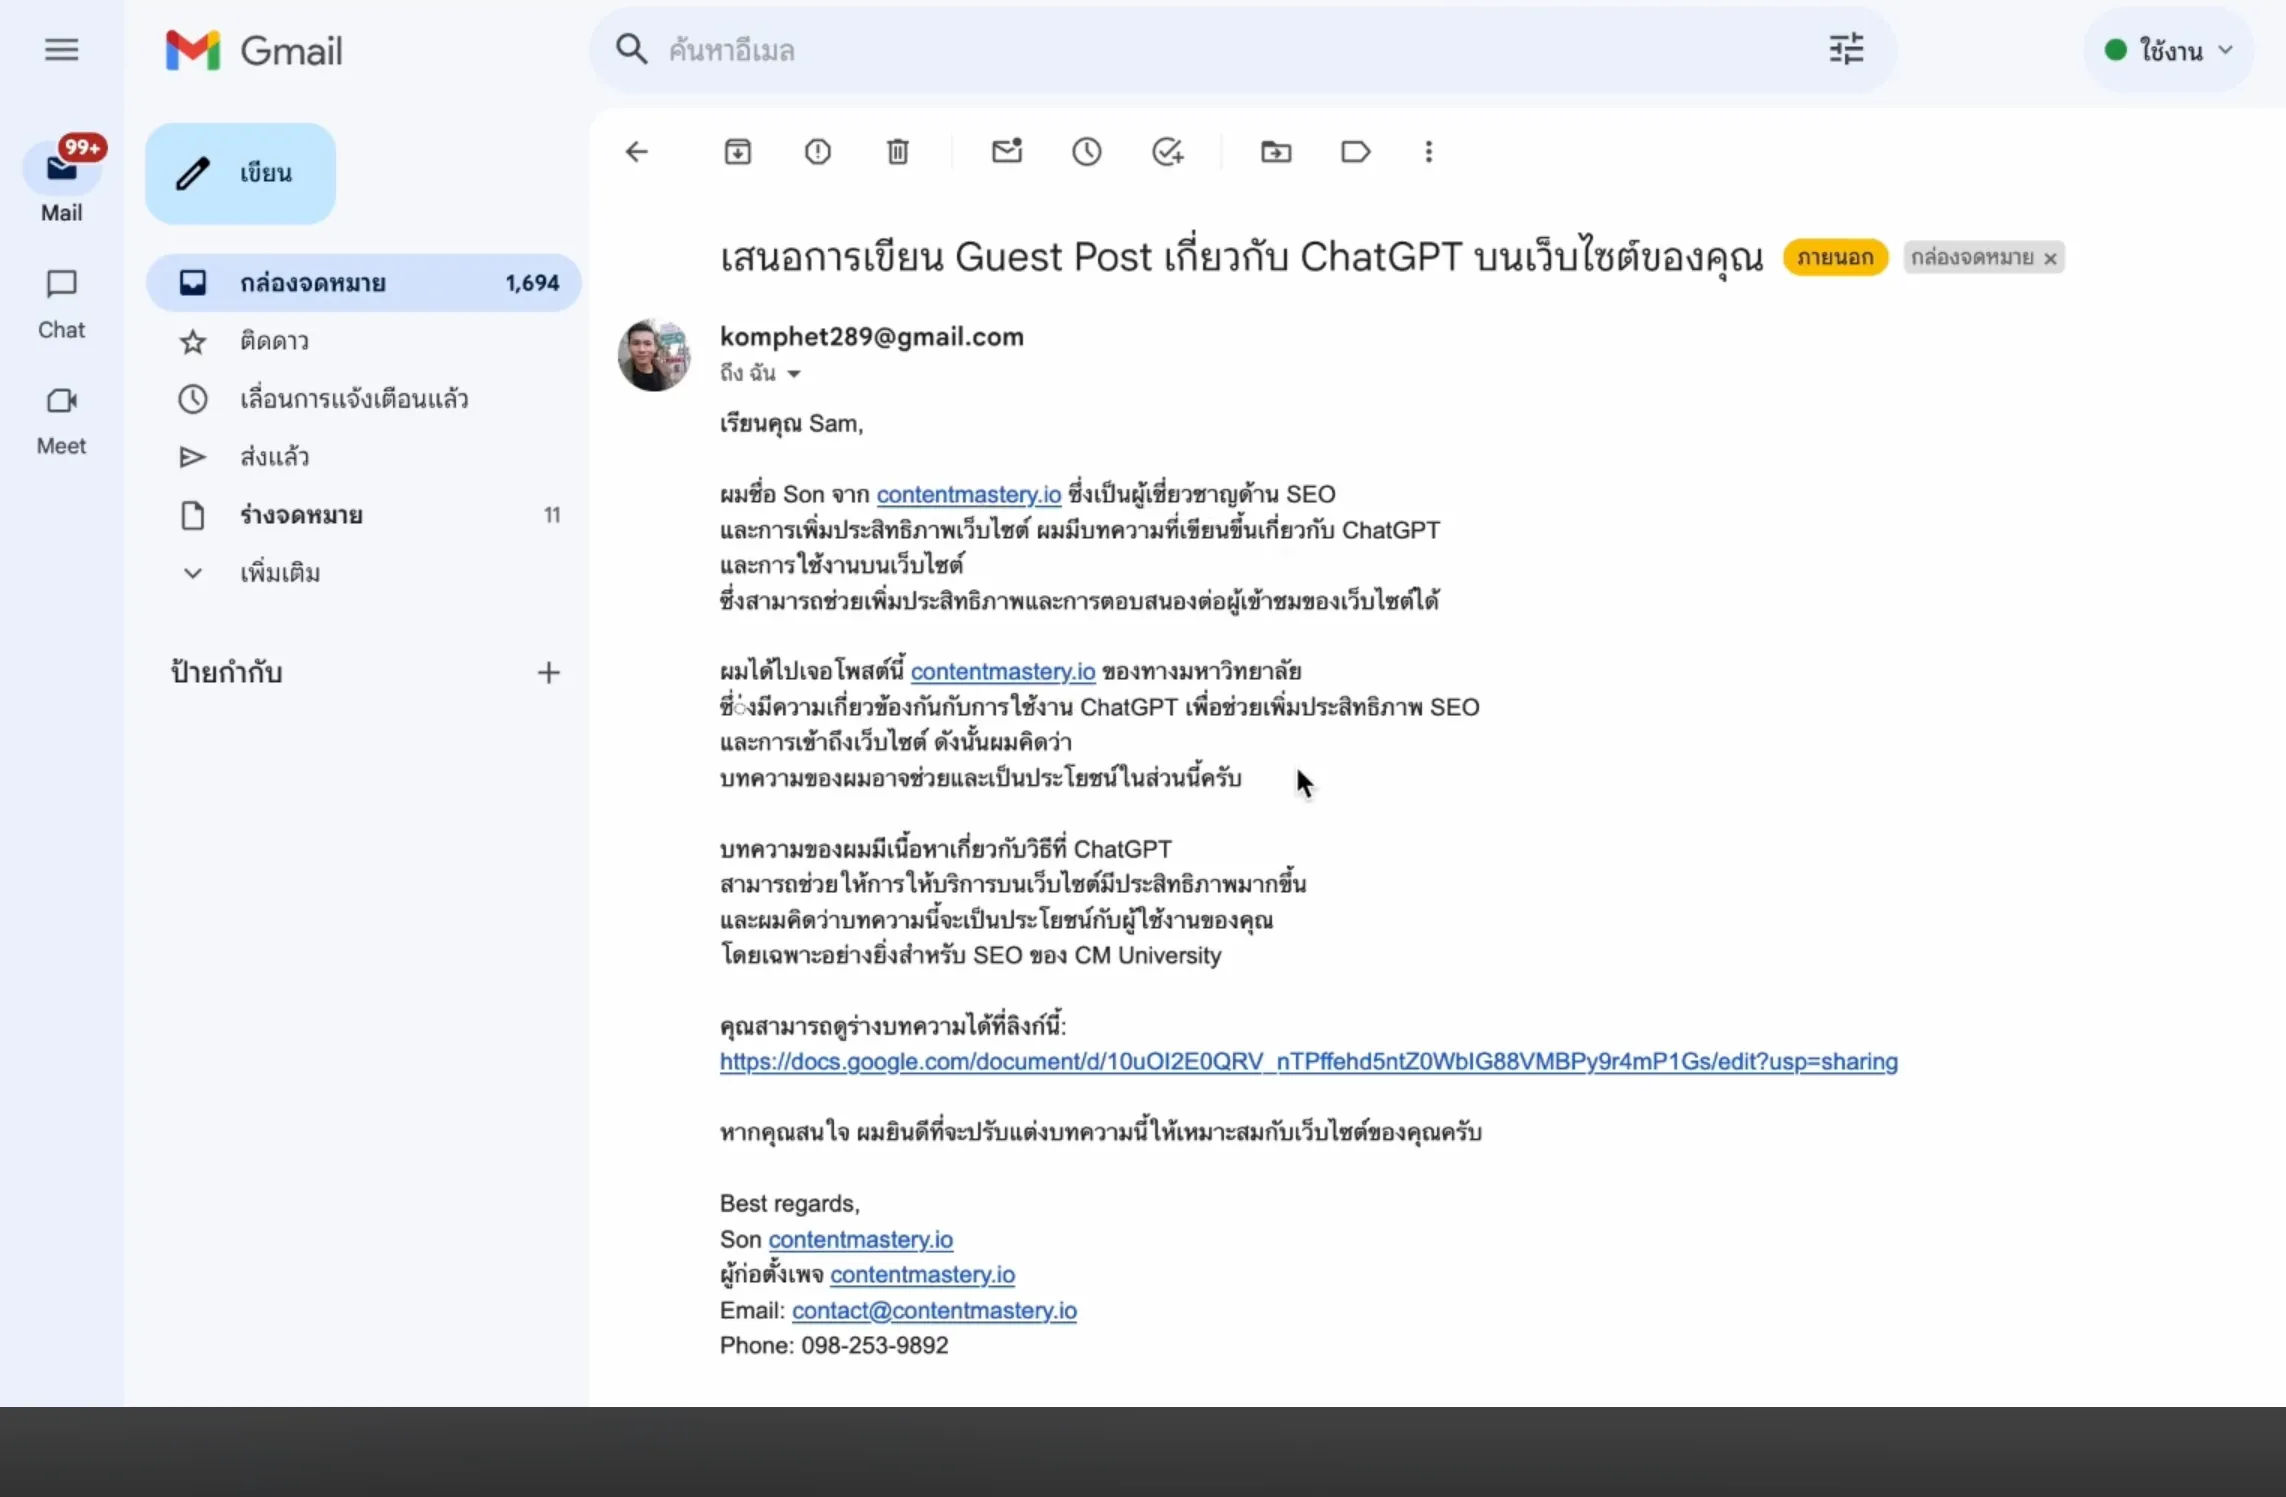Open contentmastery.io link after ผมได้ไปเจอโพสต์นี้
This screenshot has width=2286, height=1497.
pos(1003,672)
